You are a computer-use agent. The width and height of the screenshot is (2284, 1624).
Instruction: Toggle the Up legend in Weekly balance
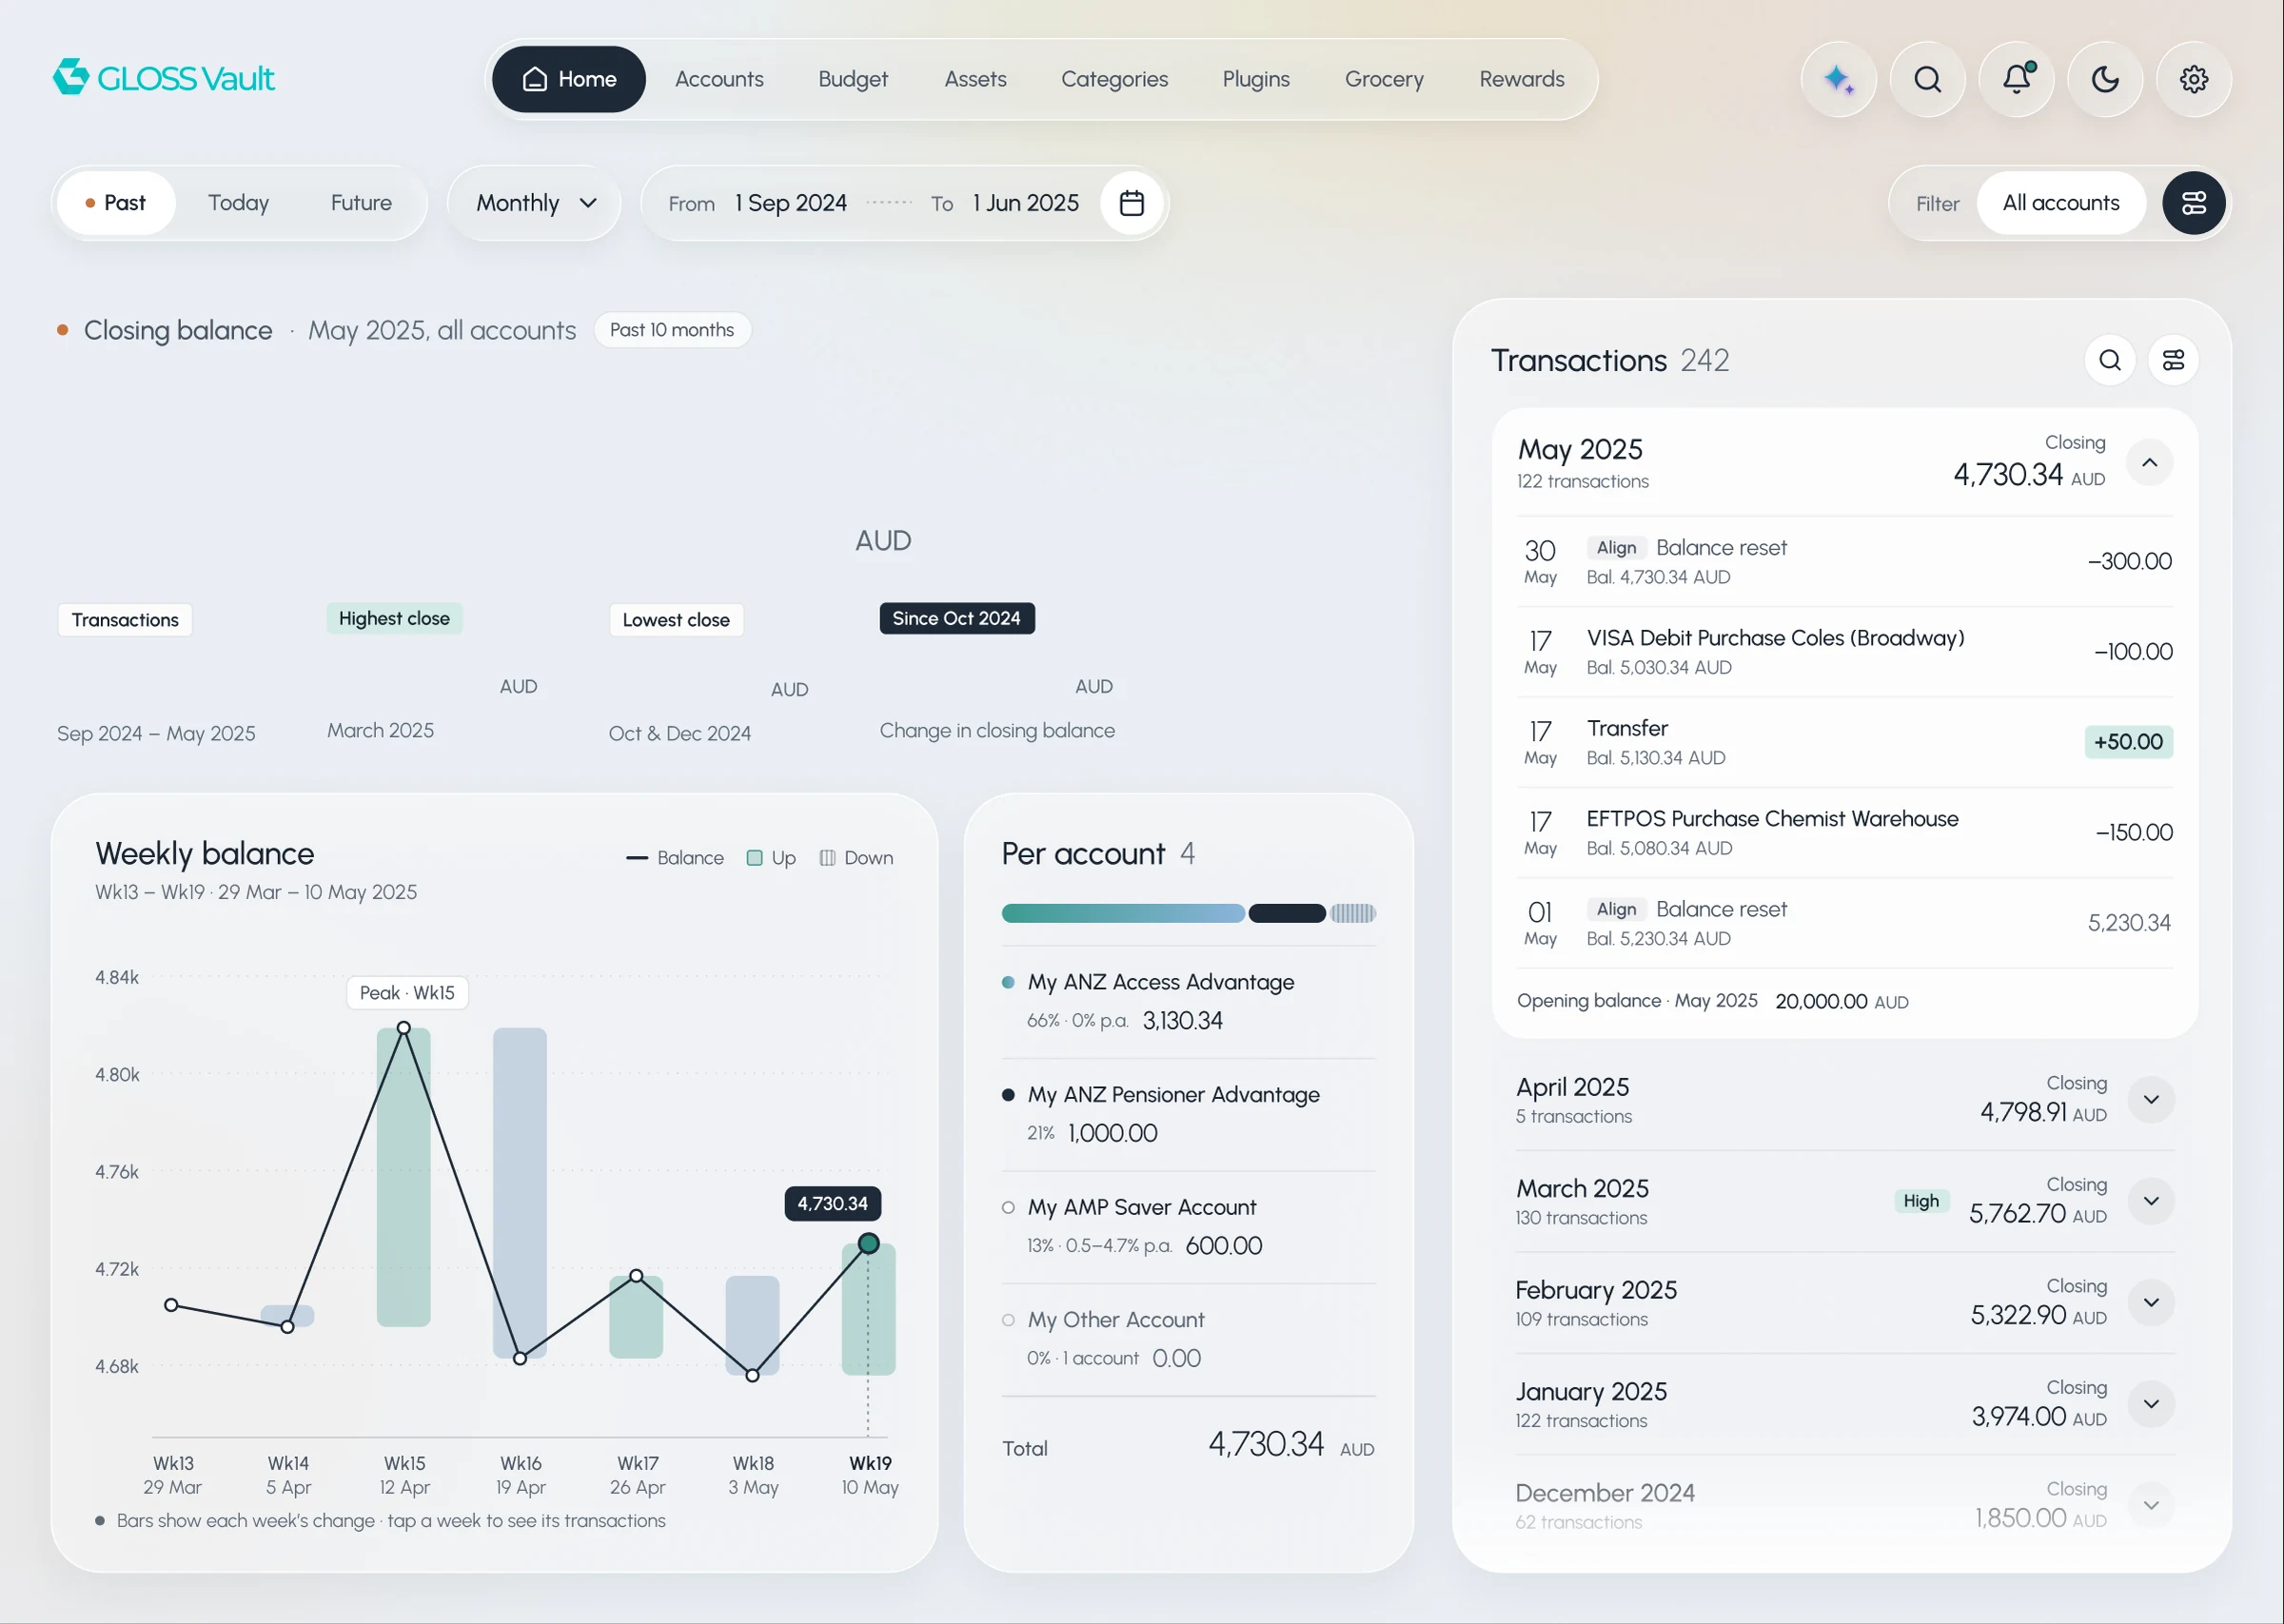point(771,858)
